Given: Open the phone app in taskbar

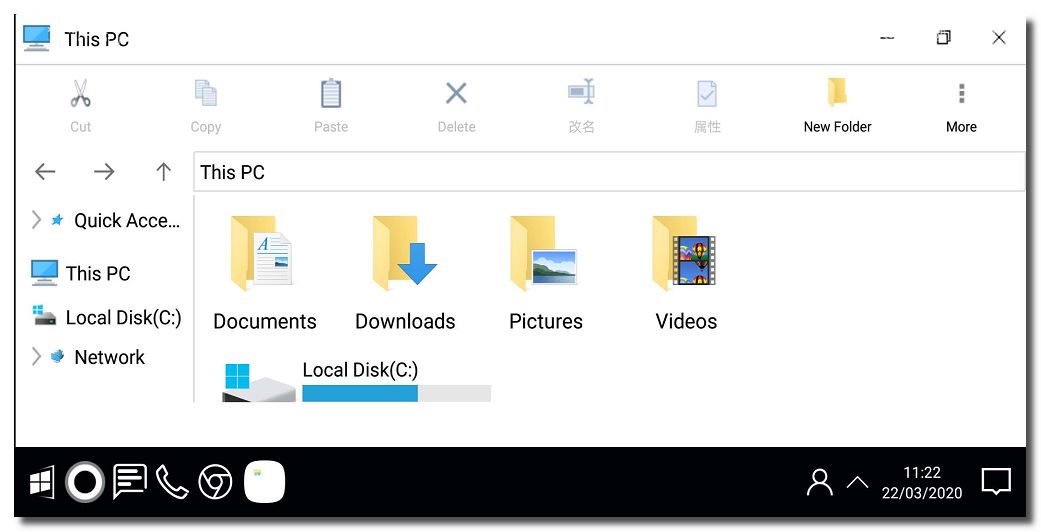Looking at the screenshot, I should (173, 482).
